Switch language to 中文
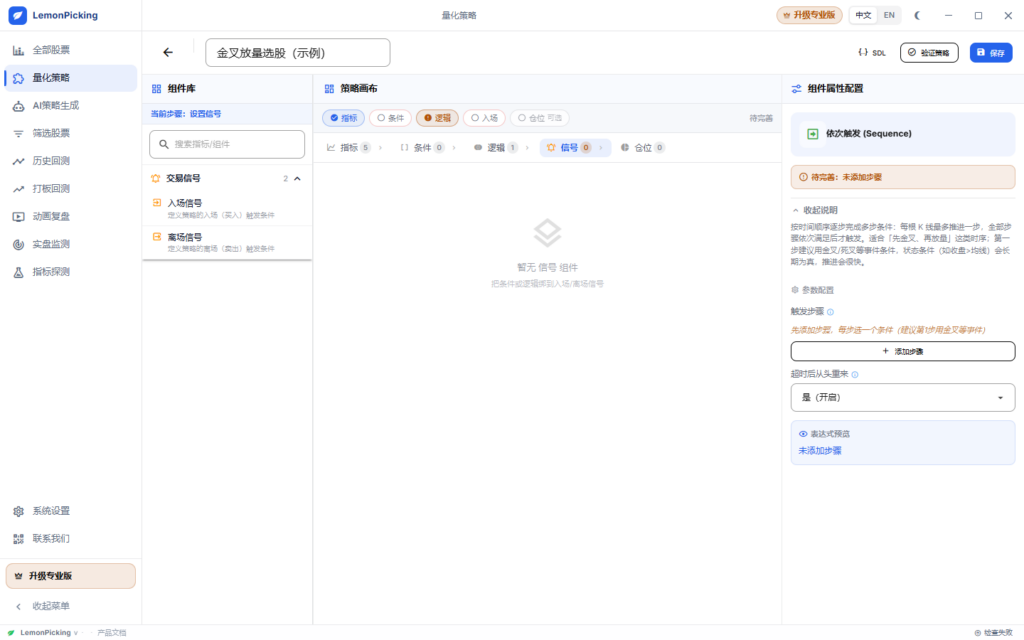 pyautogui.click(x=863, y=15)
